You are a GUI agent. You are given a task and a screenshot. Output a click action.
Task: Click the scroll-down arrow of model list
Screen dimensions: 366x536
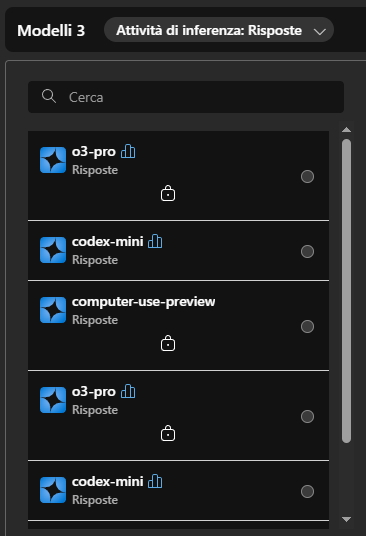346,519
